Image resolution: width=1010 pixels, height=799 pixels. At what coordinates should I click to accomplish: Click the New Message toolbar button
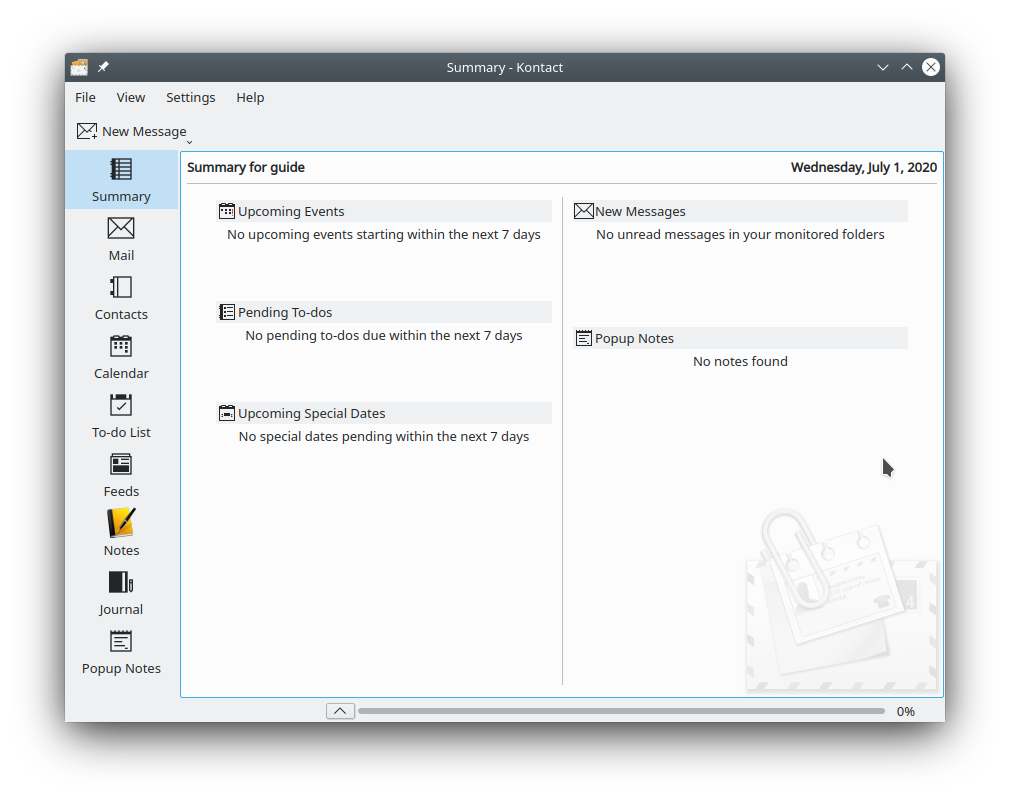(132, 131)
